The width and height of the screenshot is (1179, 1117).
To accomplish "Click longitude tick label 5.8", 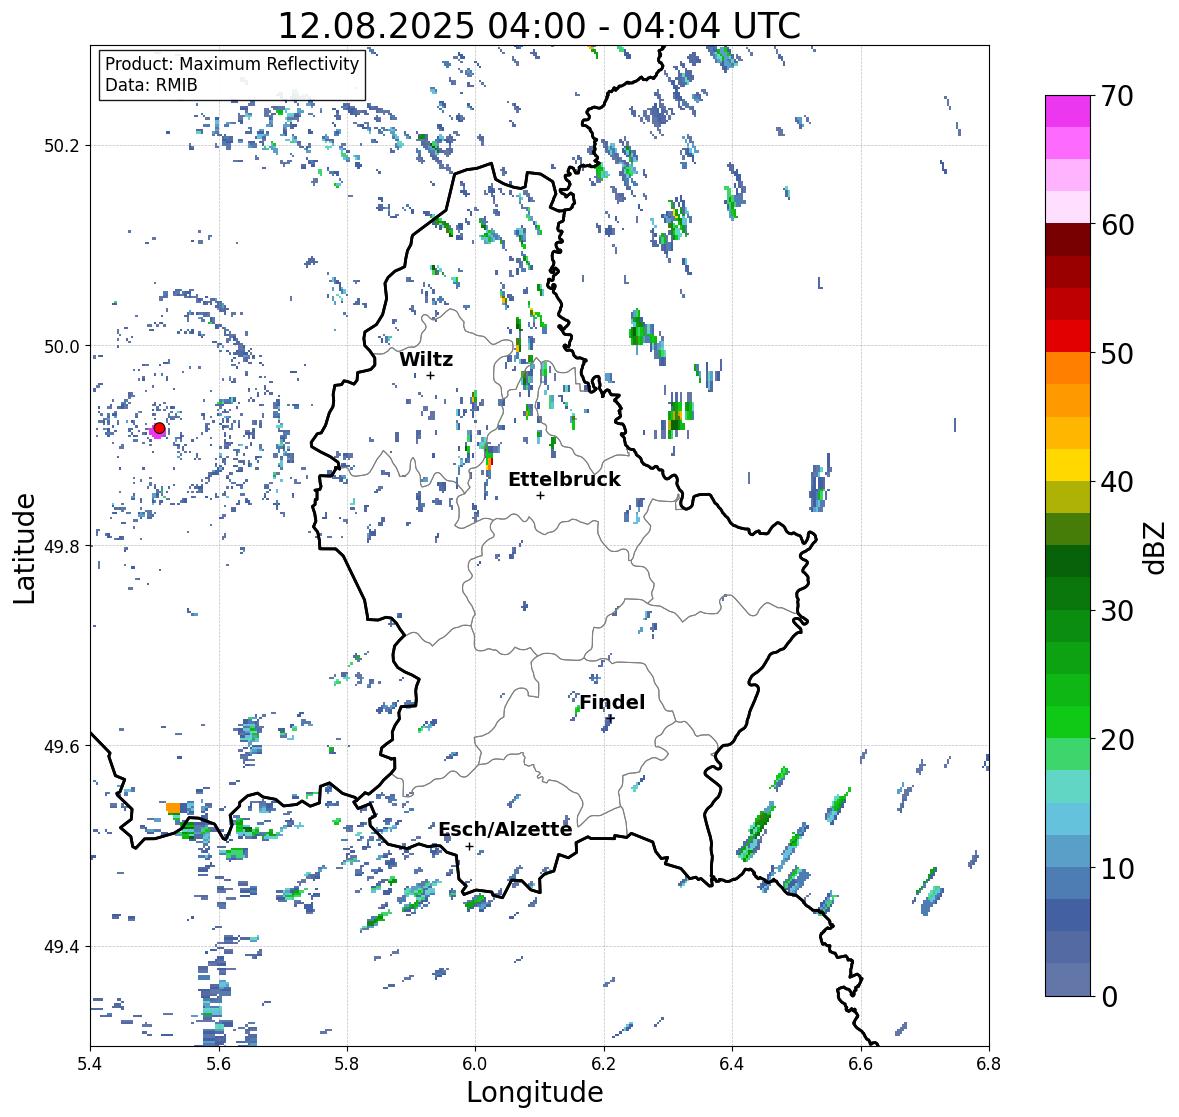I will 347,1063.
